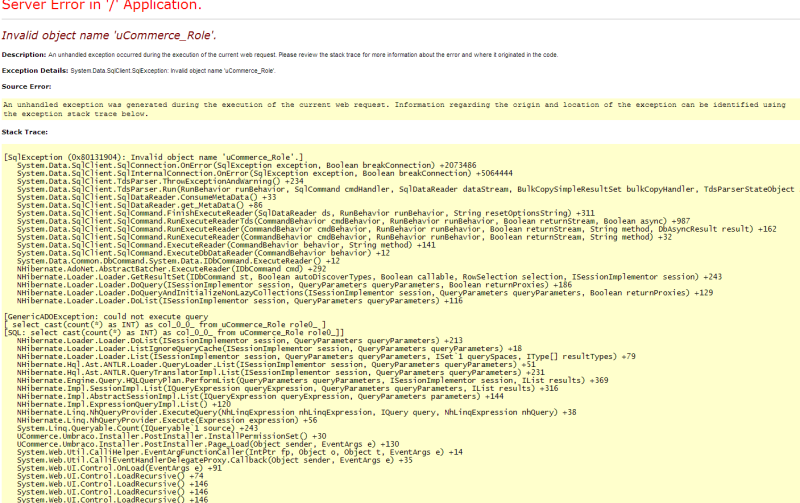Click the 'CalliEventHandlerDelegateProxy.Callback' stack line
The height and width of the screenshot is (503, 800).
point(214,460)
